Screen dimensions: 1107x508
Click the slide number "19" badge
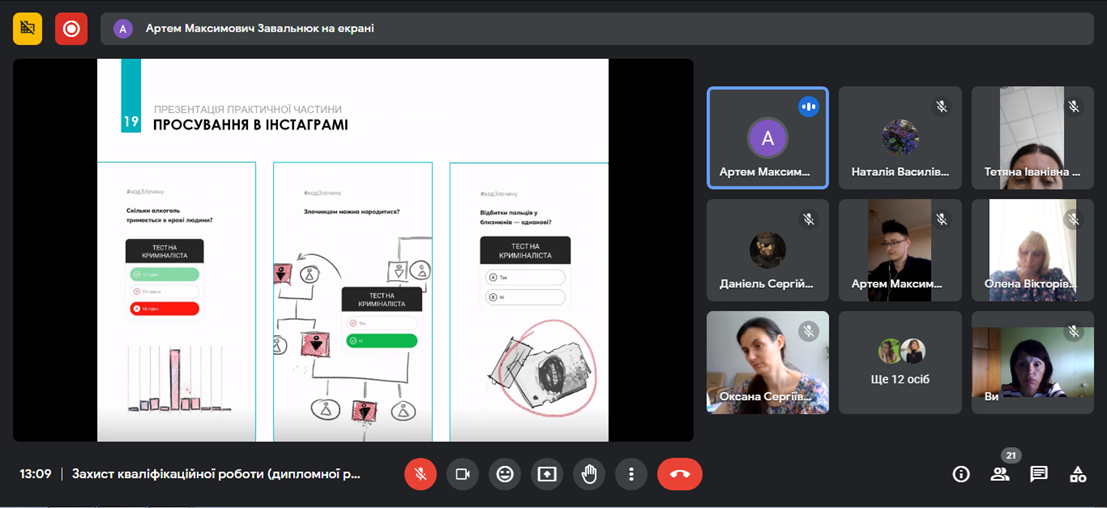click(131, 121)
